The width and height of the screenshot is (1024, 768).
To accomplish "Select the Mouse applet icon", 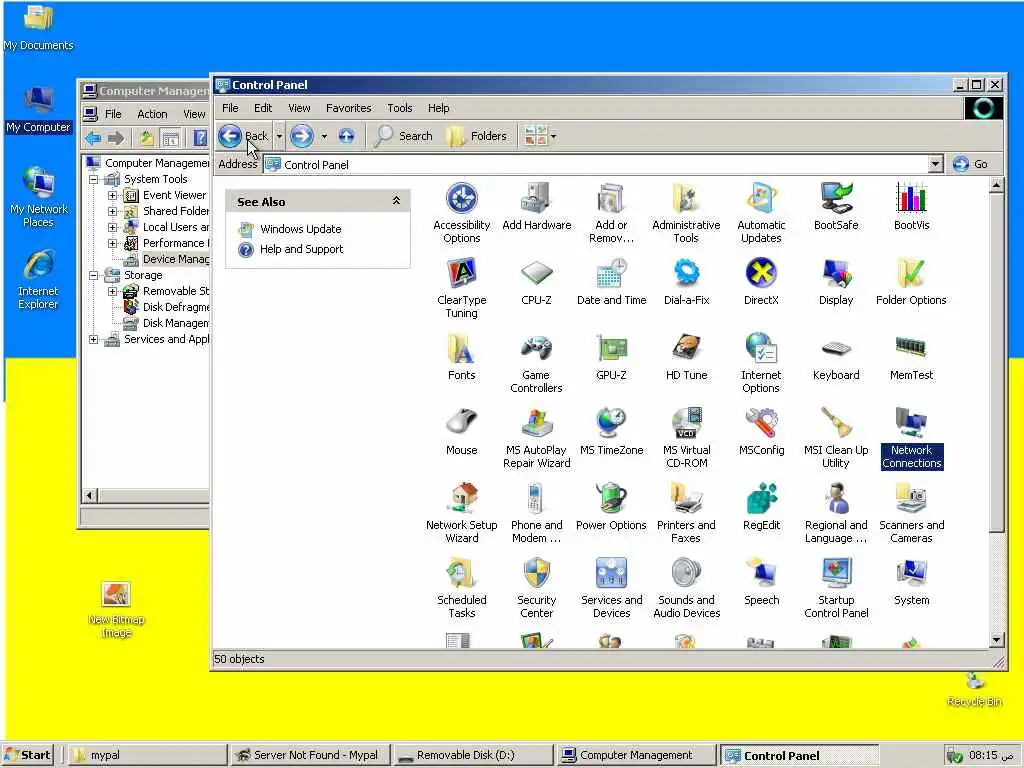I will pyautogui.click(x=462, y=432).
